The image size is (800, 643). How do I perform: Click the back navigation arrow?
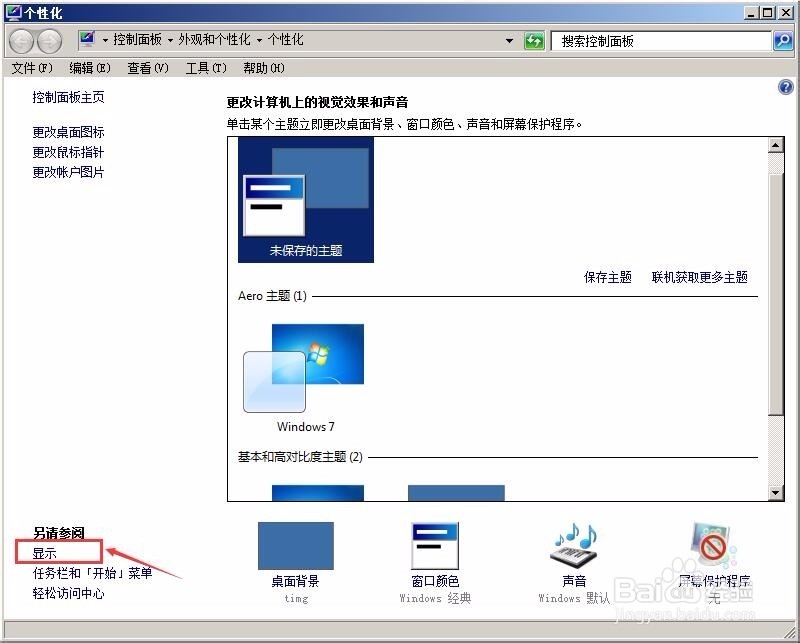pyautogui.click(x=20, y=40)
